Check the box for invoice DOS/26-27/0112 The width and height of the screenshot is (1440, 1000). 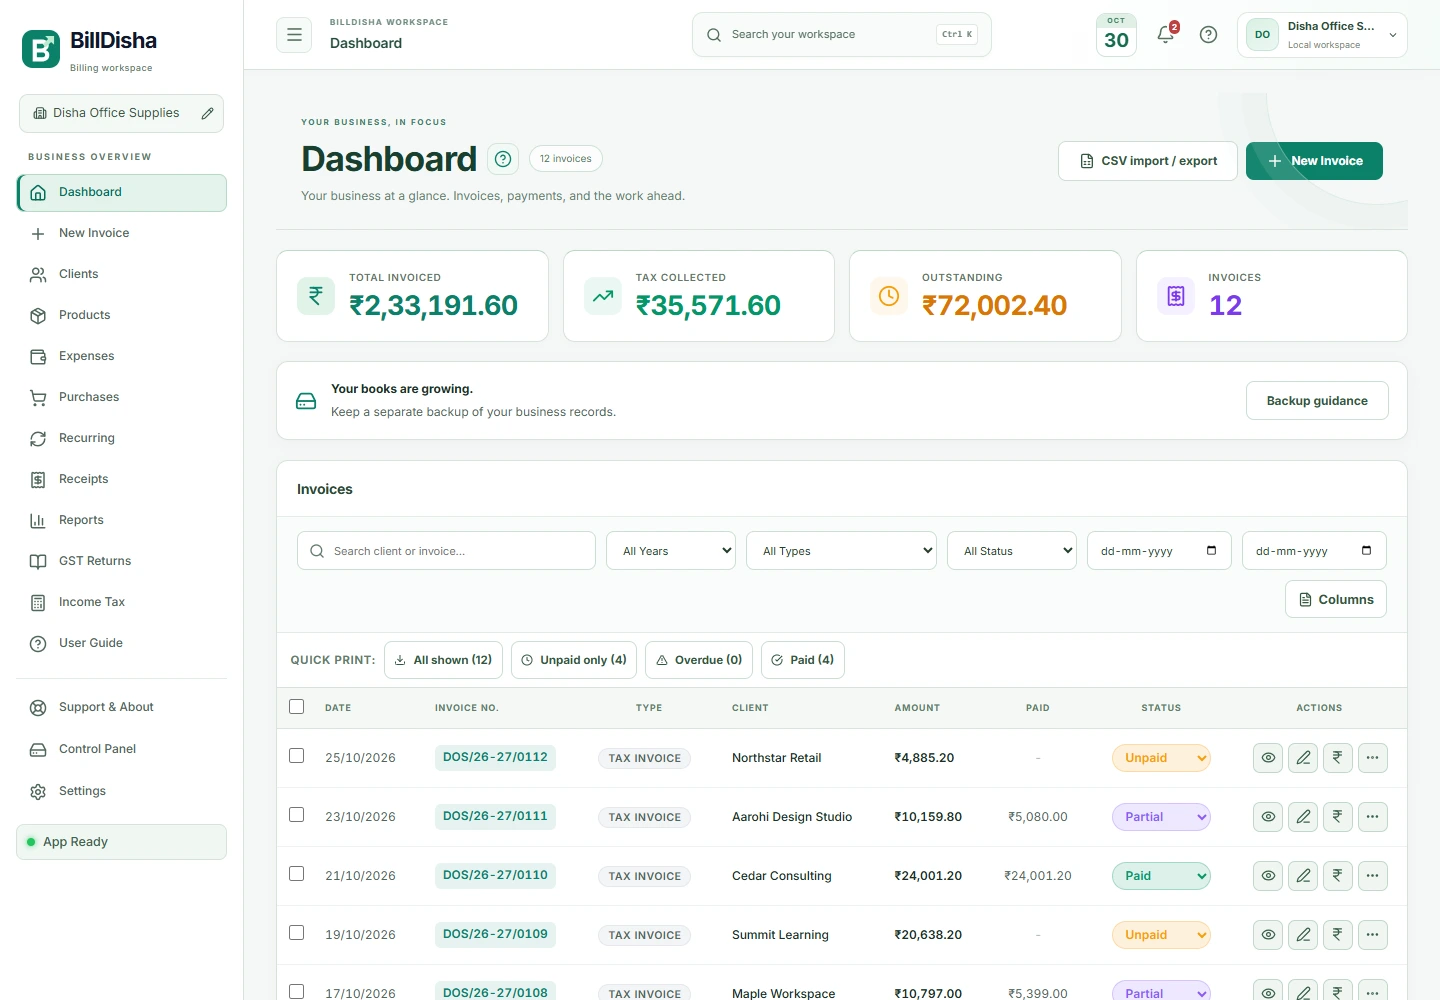(x=297, y=756)
